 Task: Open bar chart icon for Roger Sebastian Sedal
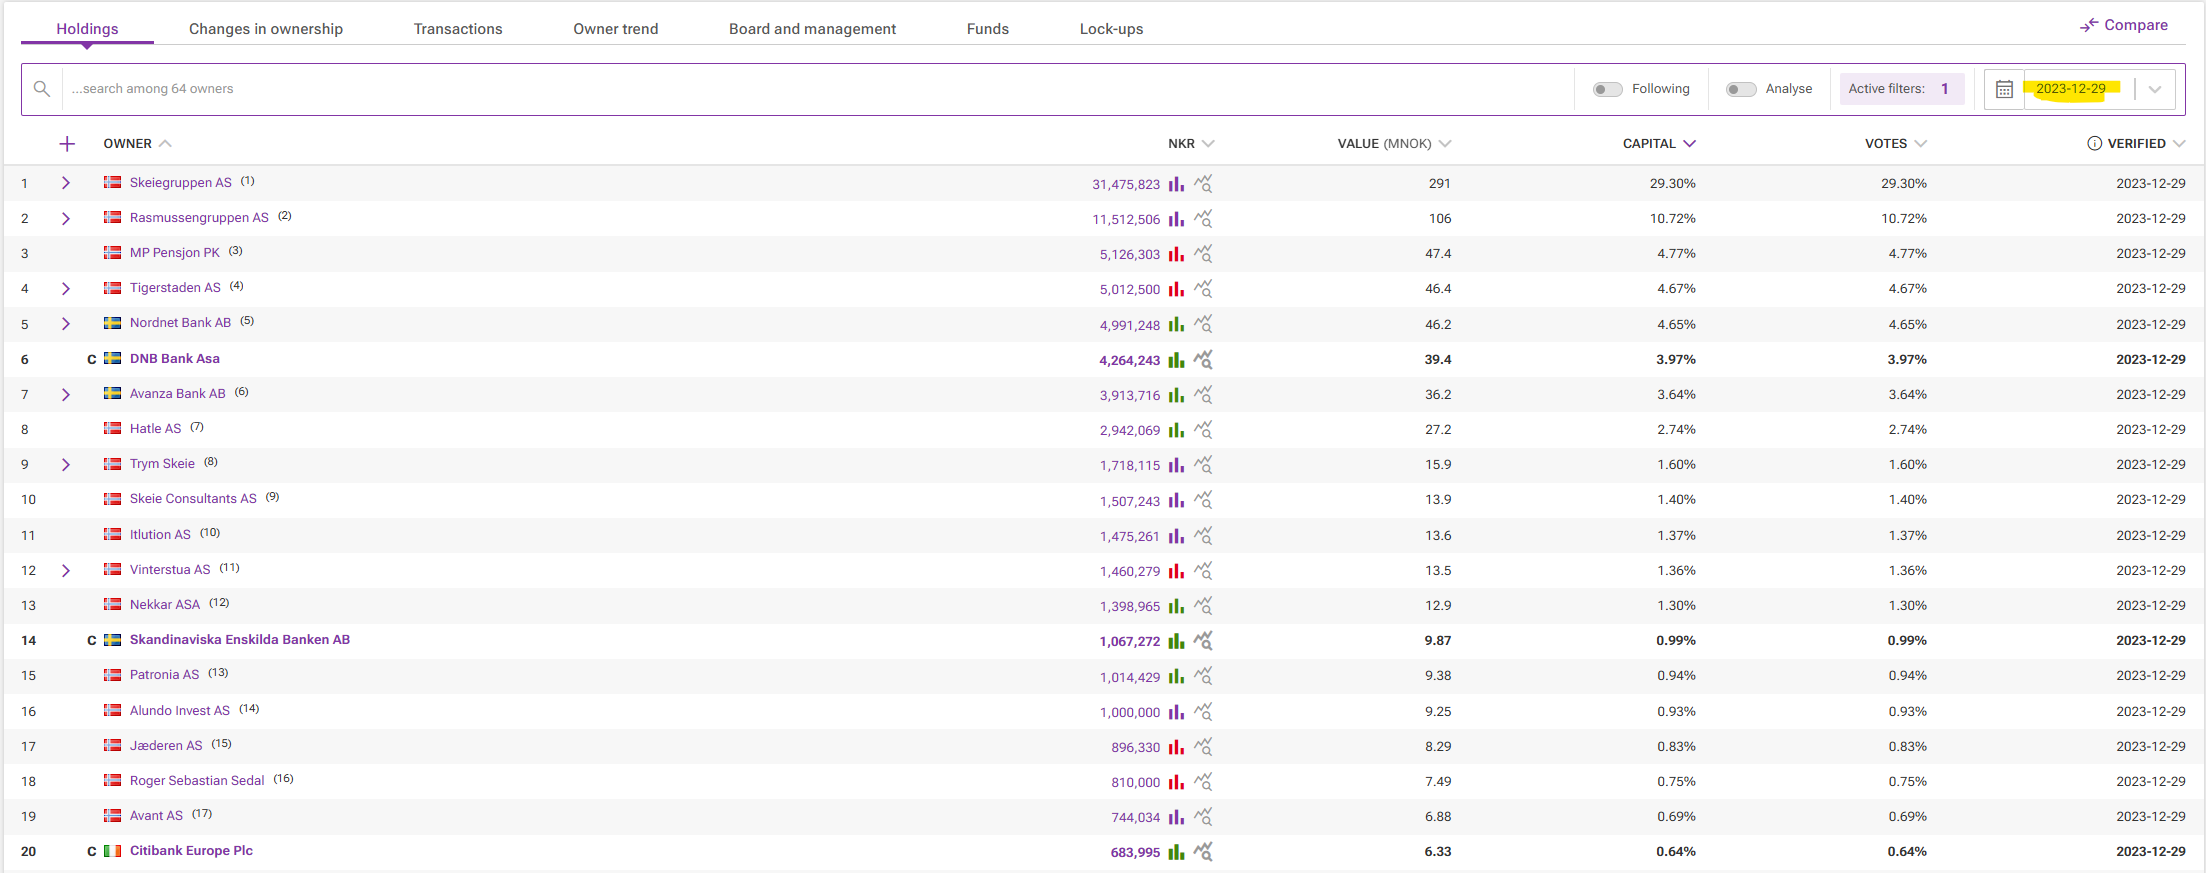point(1176,782)
